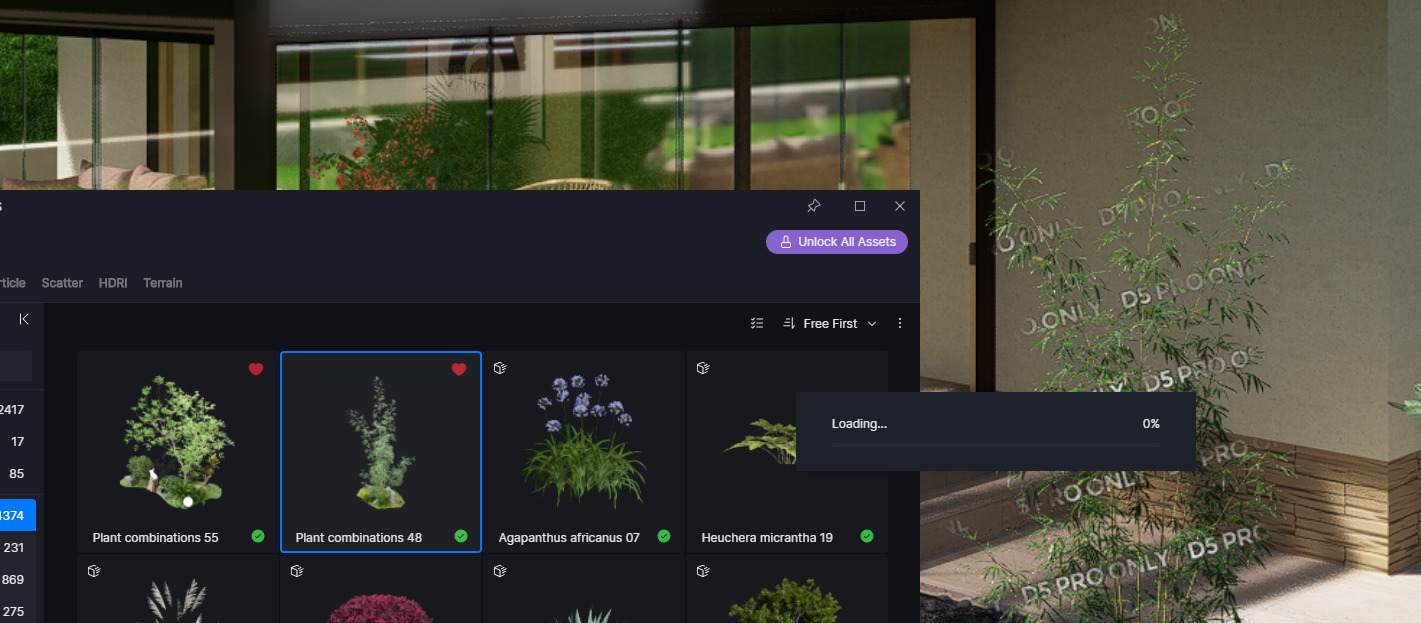Open the three-dot more options menu
The image size is (1421, 623).
[900, 323]
